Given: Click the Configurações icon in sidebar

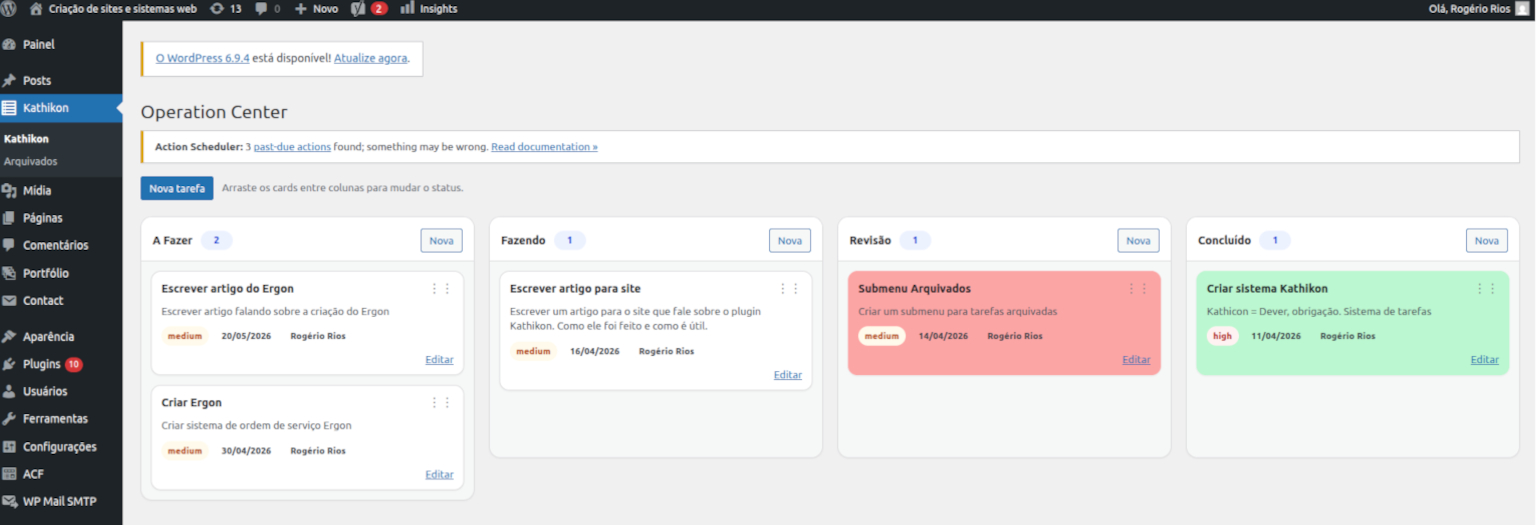Looking at the screenshot, I should (x=9, y=447).
